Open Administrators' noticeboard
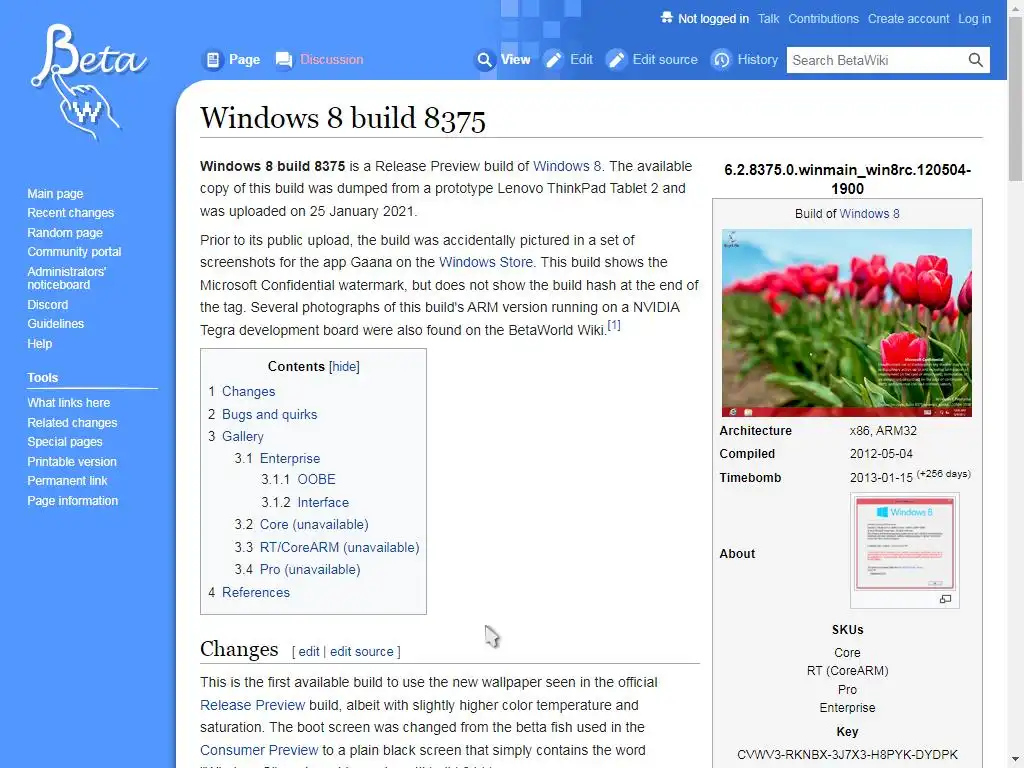The image size is (1024, 768). [x=66, y=278]
